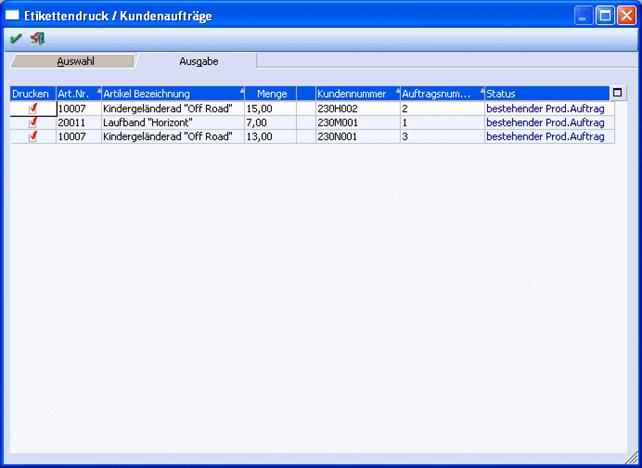
Task: Sort by Art.Nr. column header
Action: pos(76,94)
